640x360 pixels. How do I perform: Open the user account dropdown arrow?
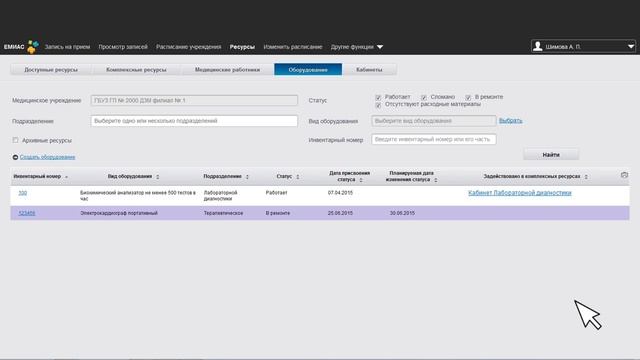click(x=631, y=47)
